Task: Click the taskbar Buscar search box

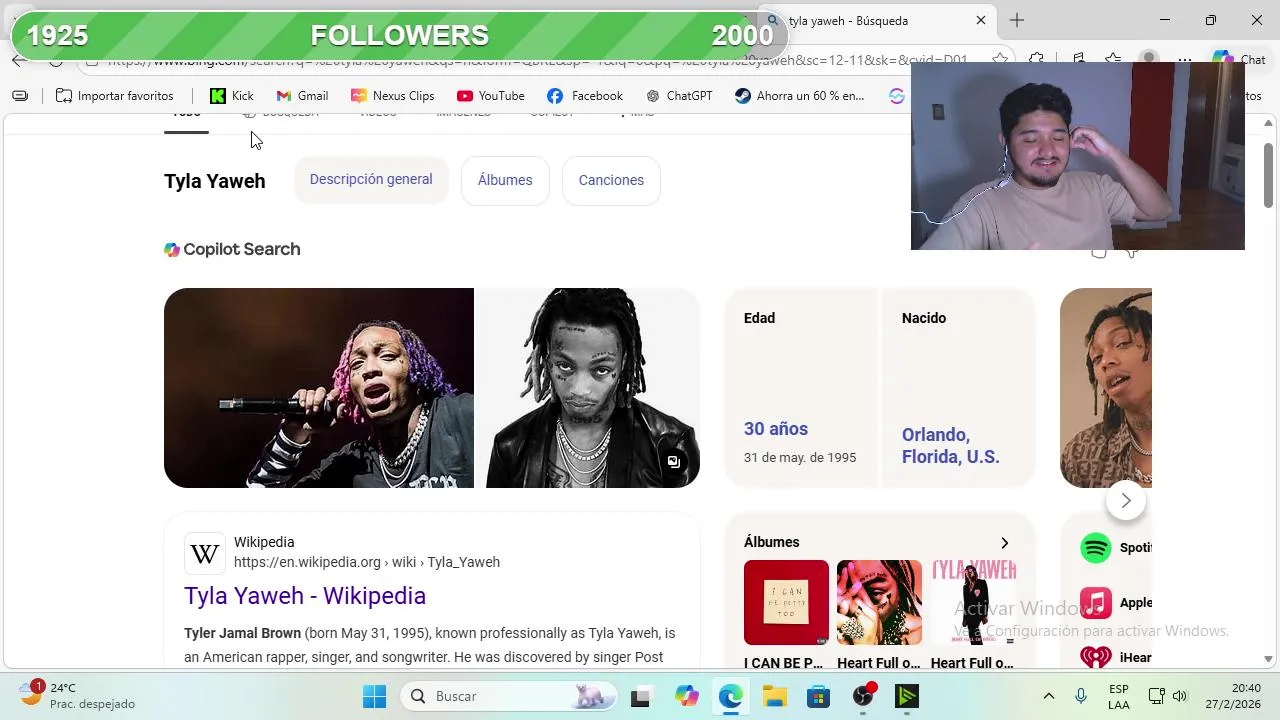Action: point(507,696)
